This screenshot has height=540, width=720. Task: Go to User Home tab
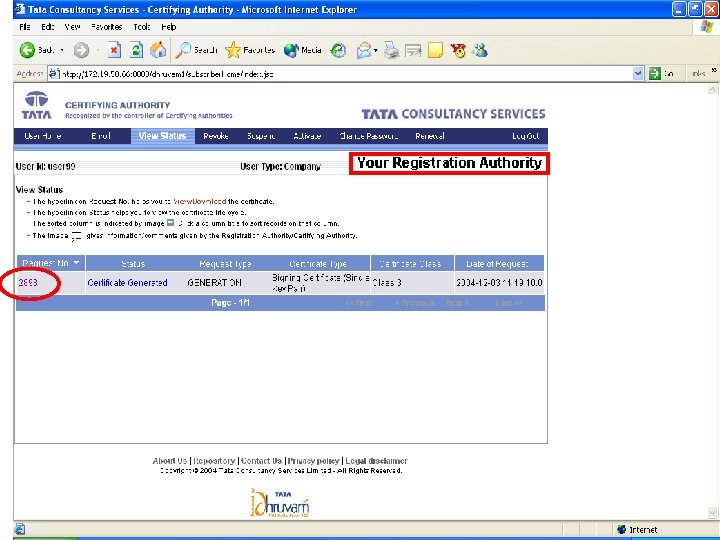pos(43,136)
